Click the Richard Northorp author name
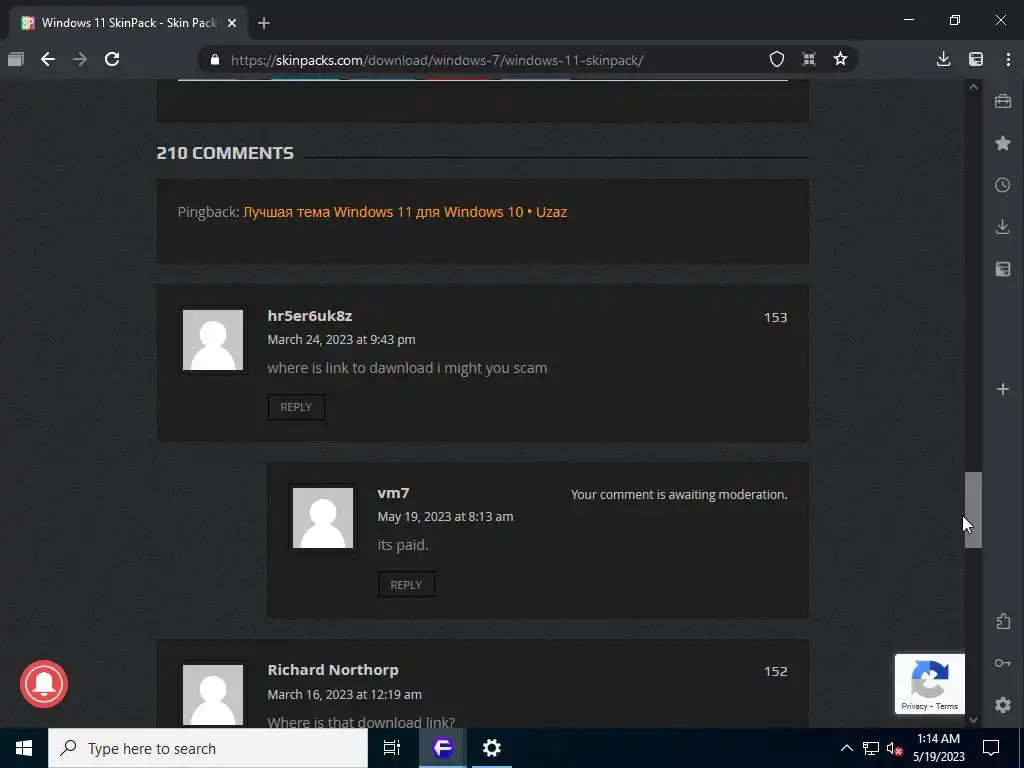 [x=333, y=669]
